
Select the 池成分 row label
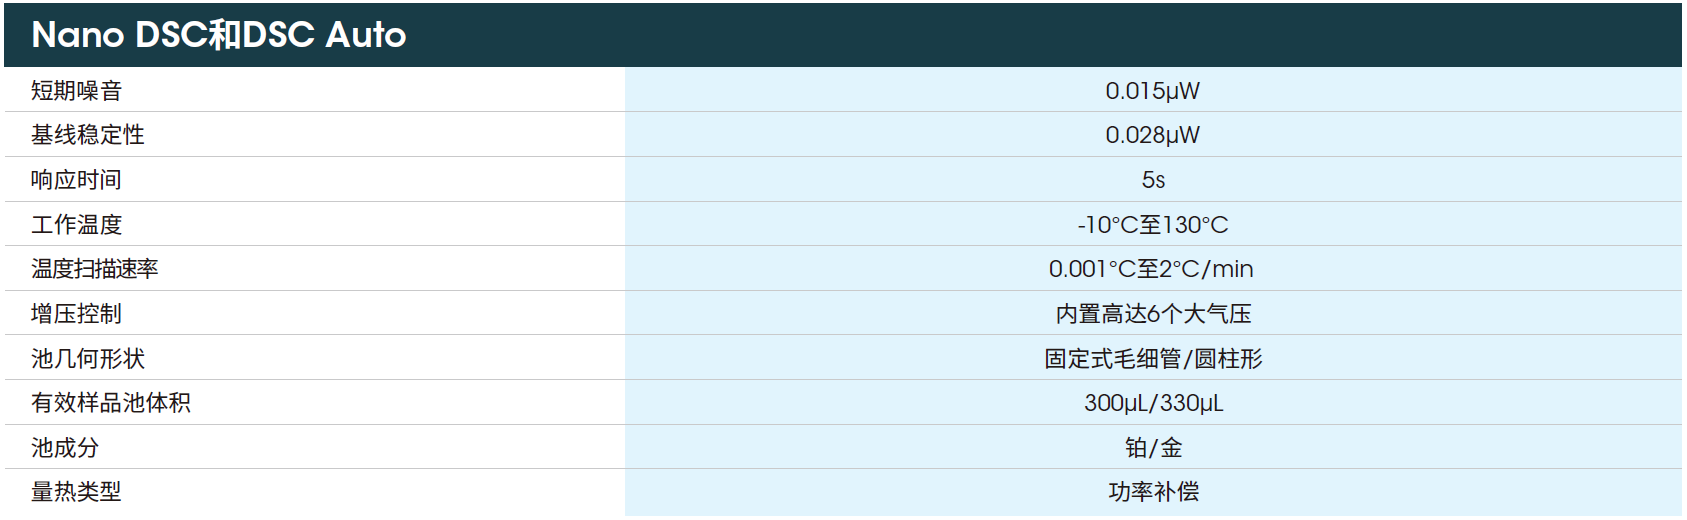point(65,448)
